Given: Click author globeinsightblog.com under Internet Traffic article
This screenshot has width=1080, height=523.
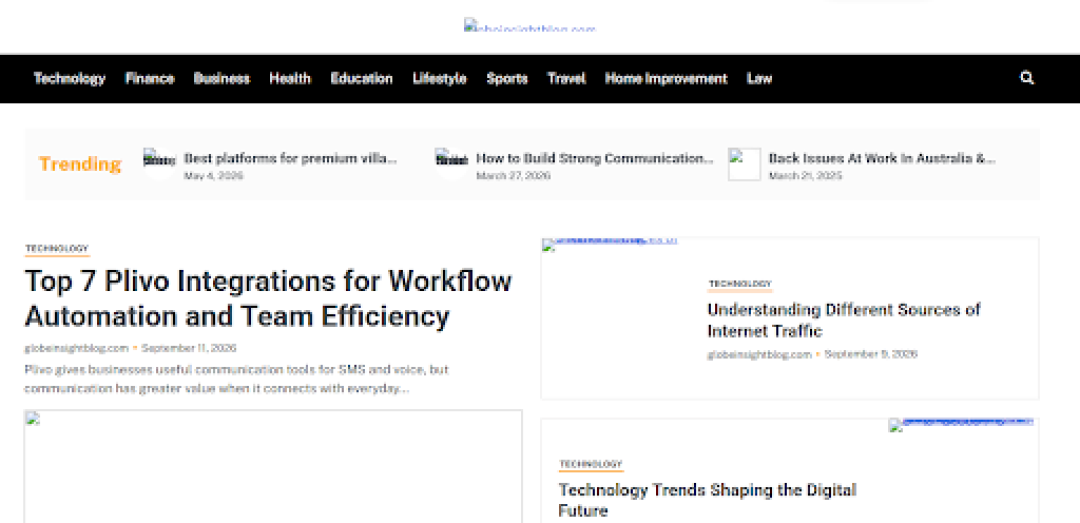Looking at the screenshot, I should [x=759, y=354].
